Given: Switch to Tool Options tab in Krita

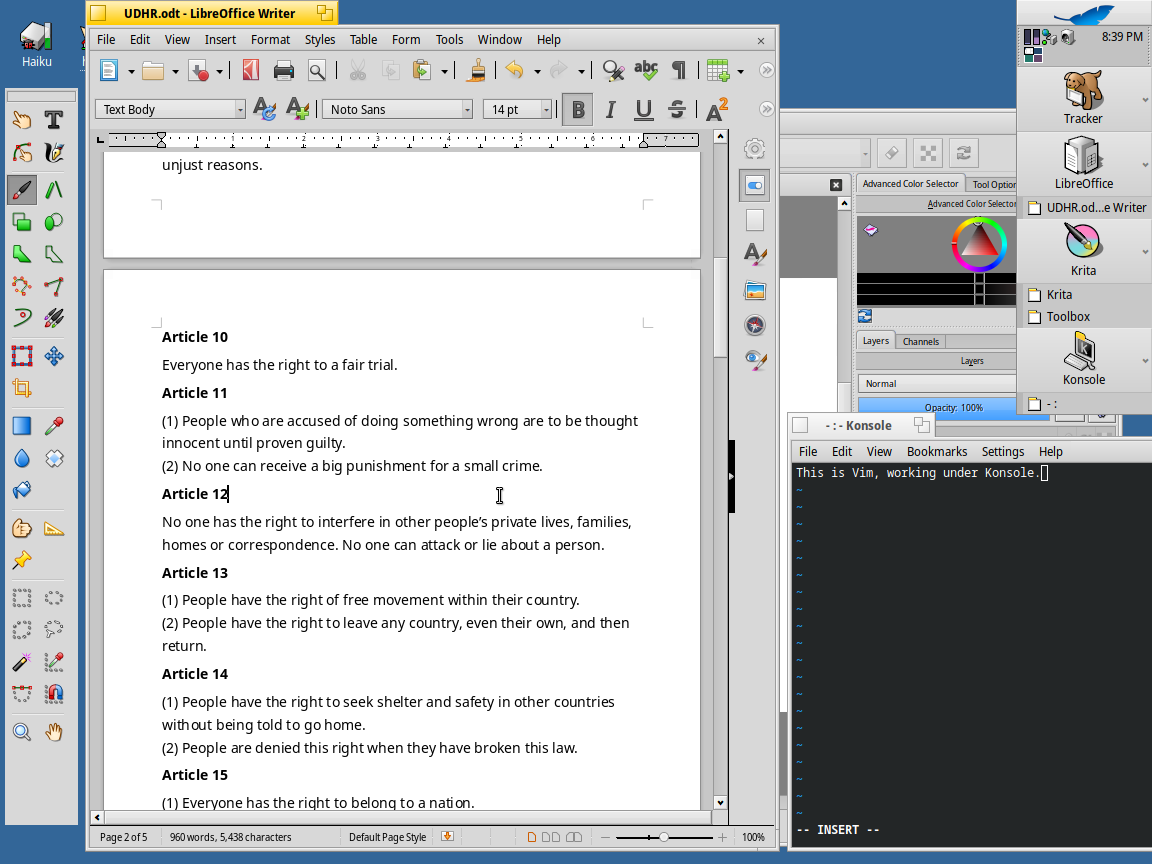Looking at the screenshot, I should pos(993,184).
